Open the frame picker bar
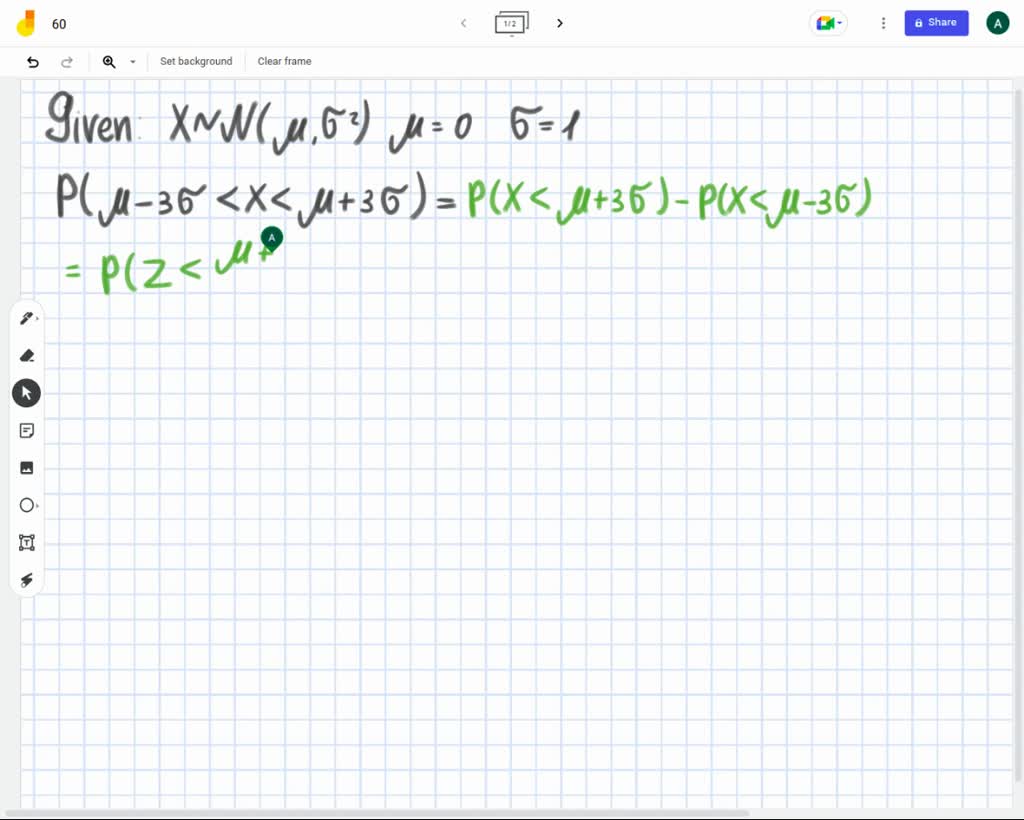The image size is (1024, 820). (x=511, y=22)
